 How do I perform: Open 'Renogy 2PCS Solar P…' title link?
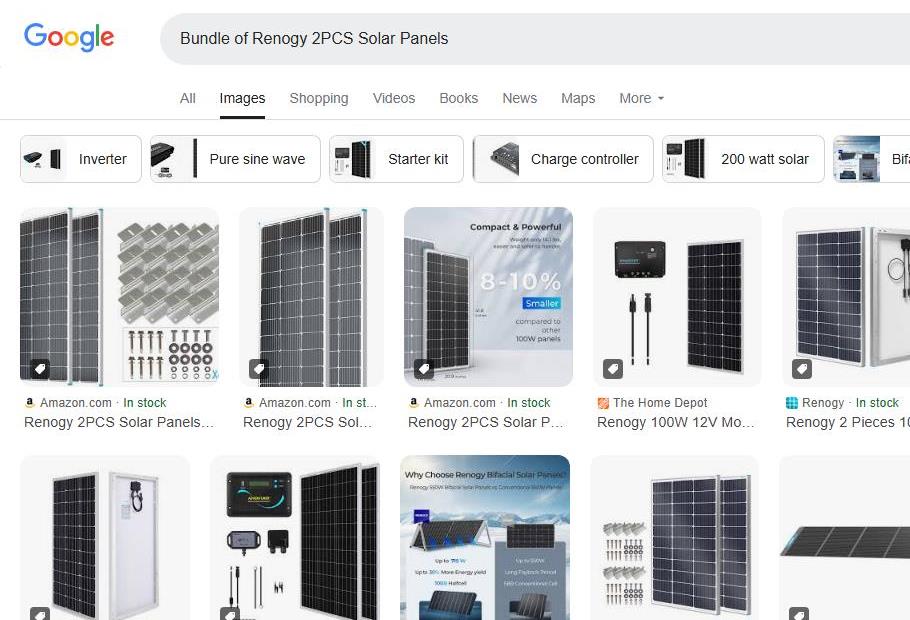coord(486,422)
